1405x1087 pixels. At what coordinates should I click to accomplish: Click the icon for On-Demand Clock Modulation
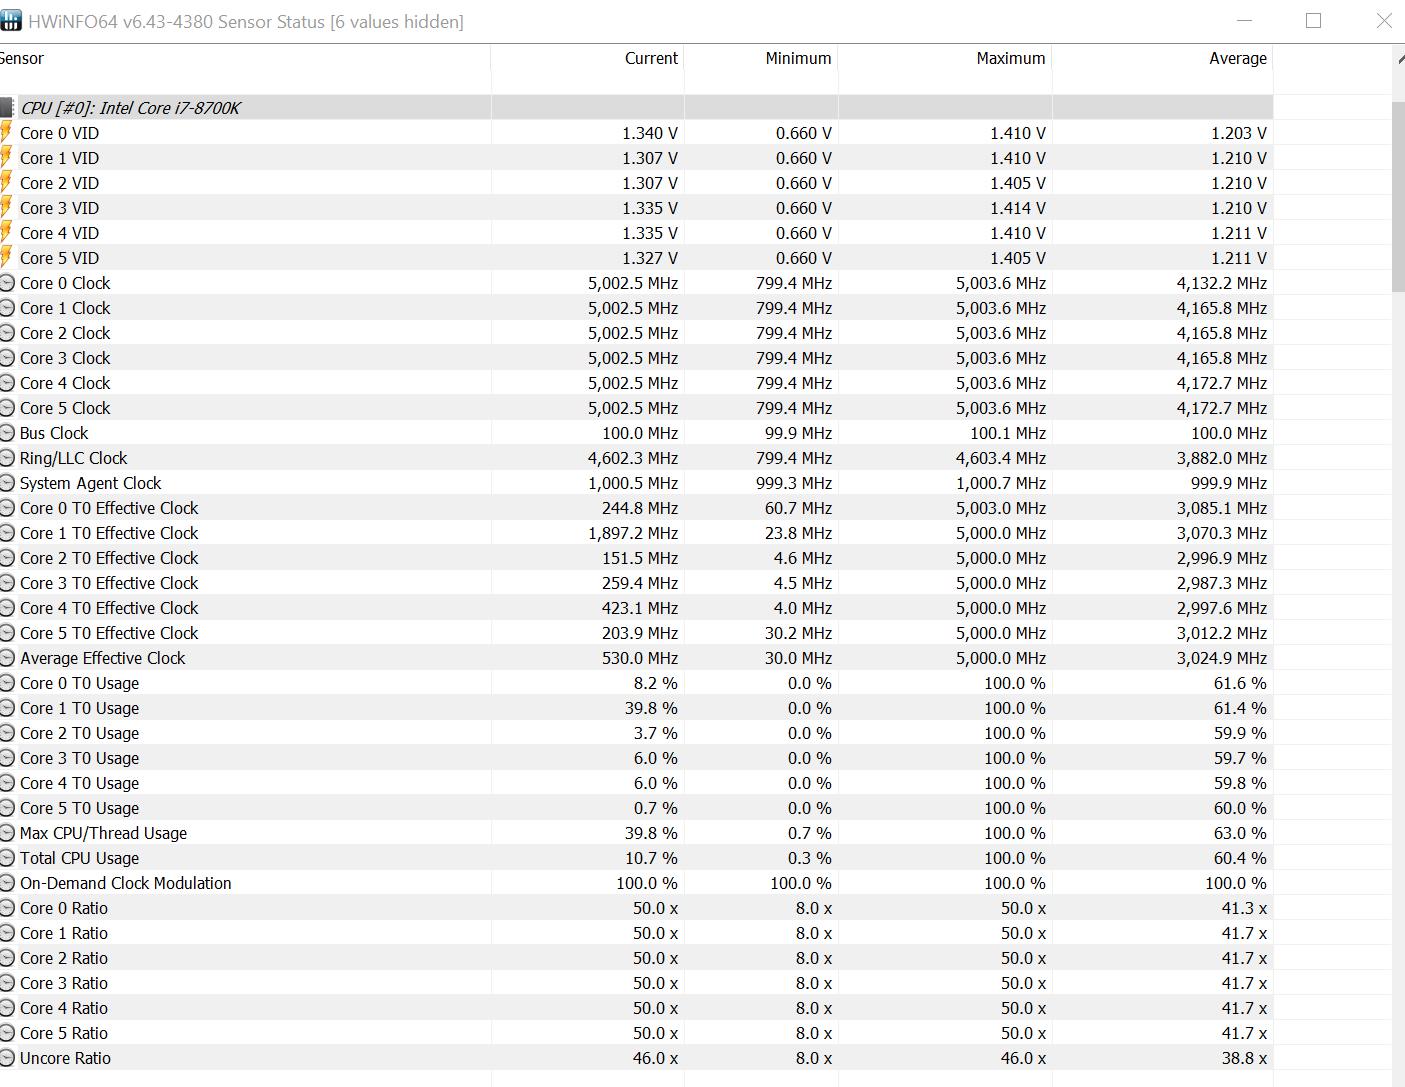7,883
